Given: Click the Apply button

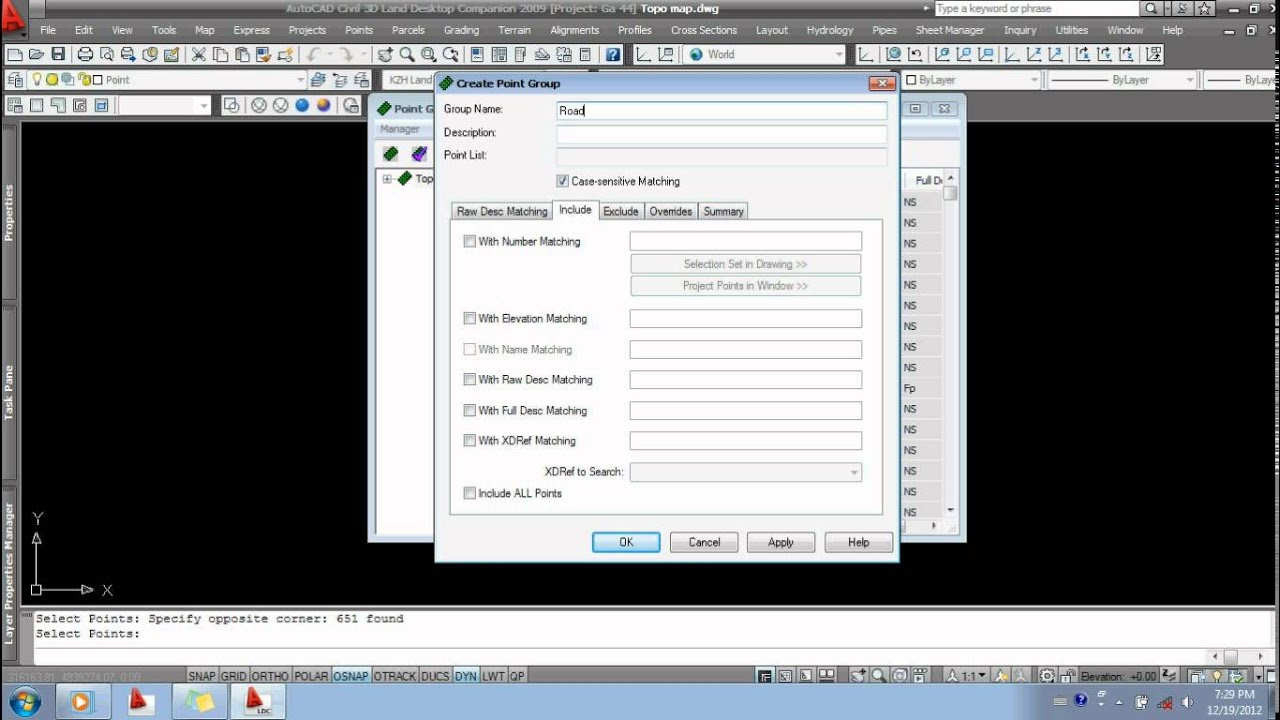Looking at the screenshot, I should pyautogui.click(x=781, y=542).
